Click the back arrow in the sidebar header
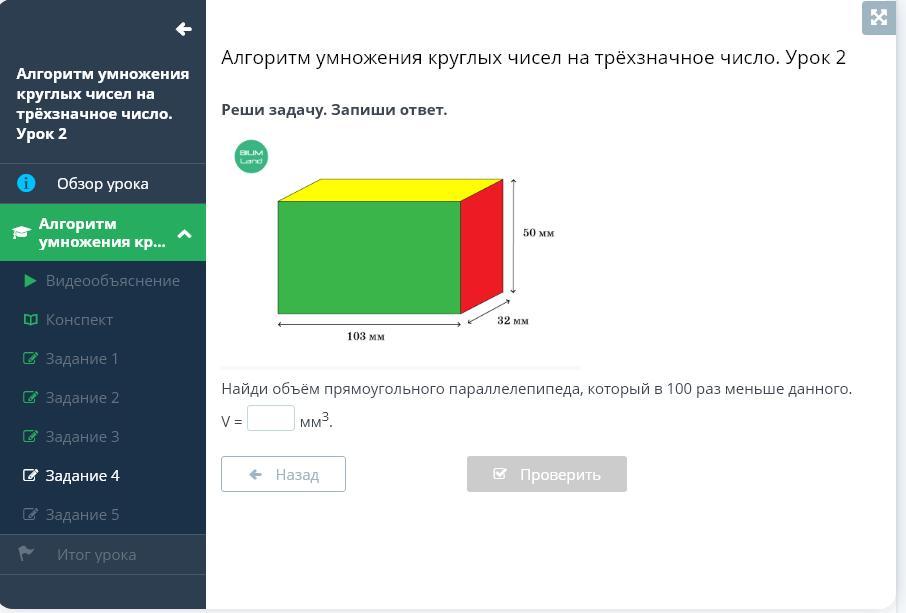Screen dimensions: 906x613 [184, 29]
